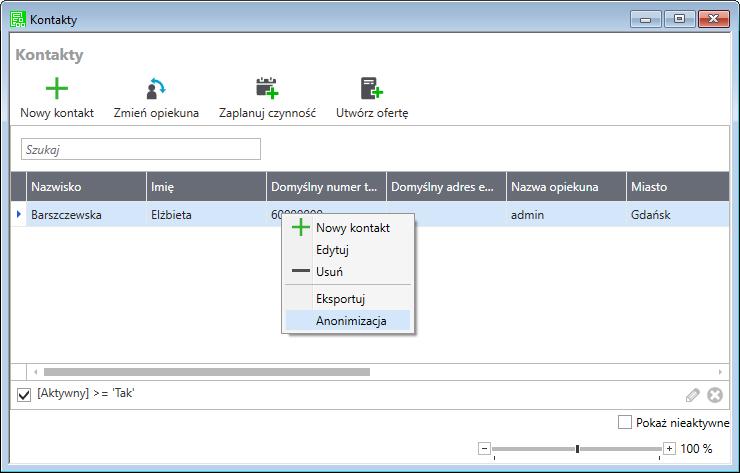Maximize the Kontakty window
The width and height of the screenshot is (740, 473).
[x=679, y=19]
